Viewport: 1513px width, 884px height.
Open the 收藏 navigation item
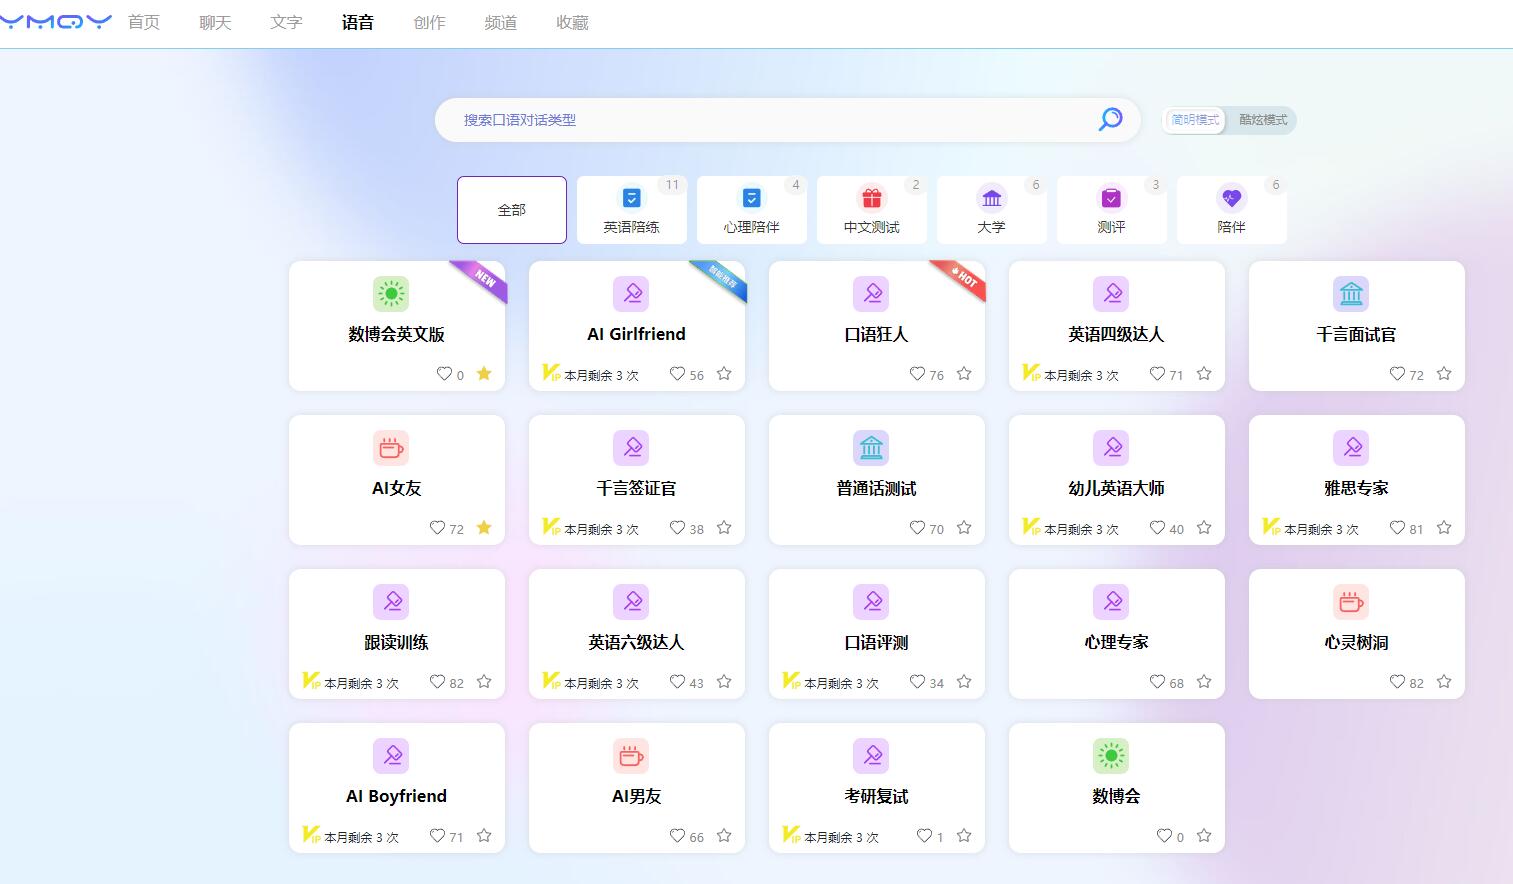pos(571,22)
